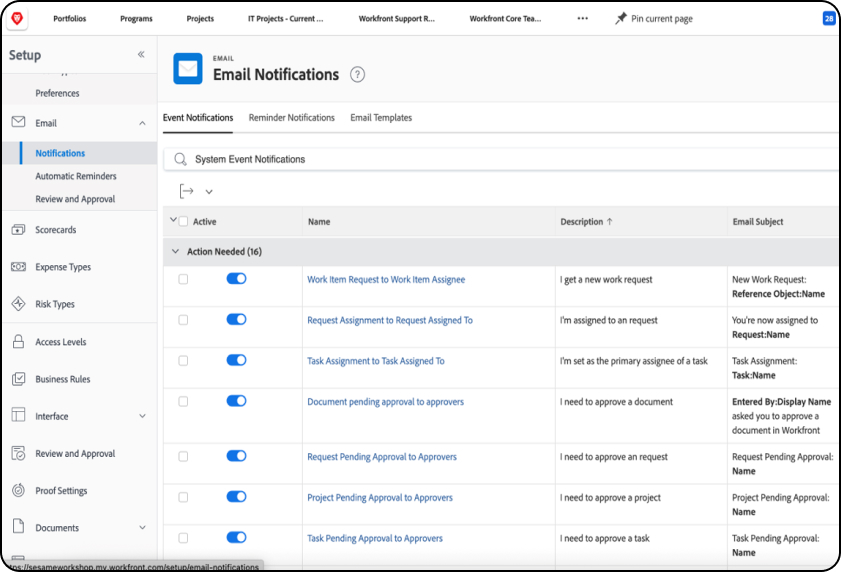Open Project Pending Approval to Approvers link
The width and height of the screenshot is (841, 572).
pos(380,497)
